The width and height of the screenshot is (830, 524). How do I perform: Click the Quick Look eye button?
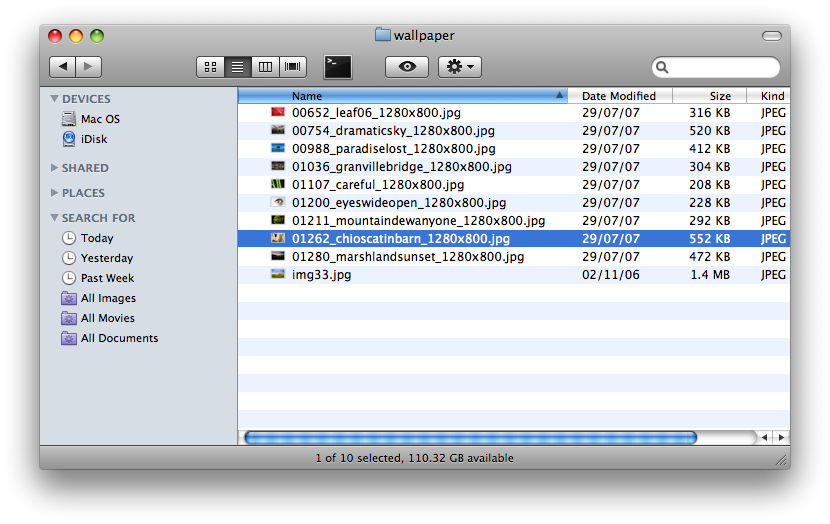(407, 67)
